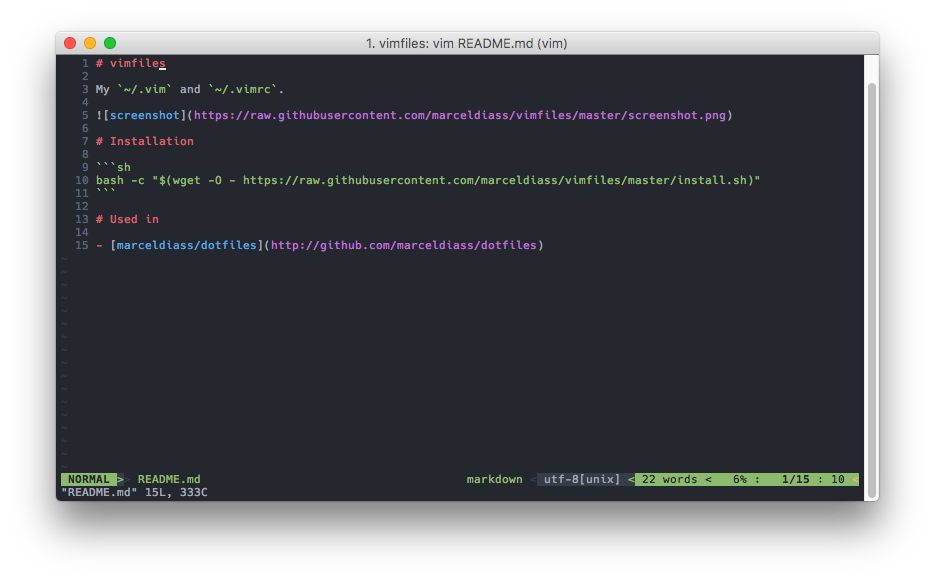Image resolution: width=935 pixels, height=581 pixels.
Task: Click the 'utf-8[unix]' encoding section
Action: click(582, 480)
